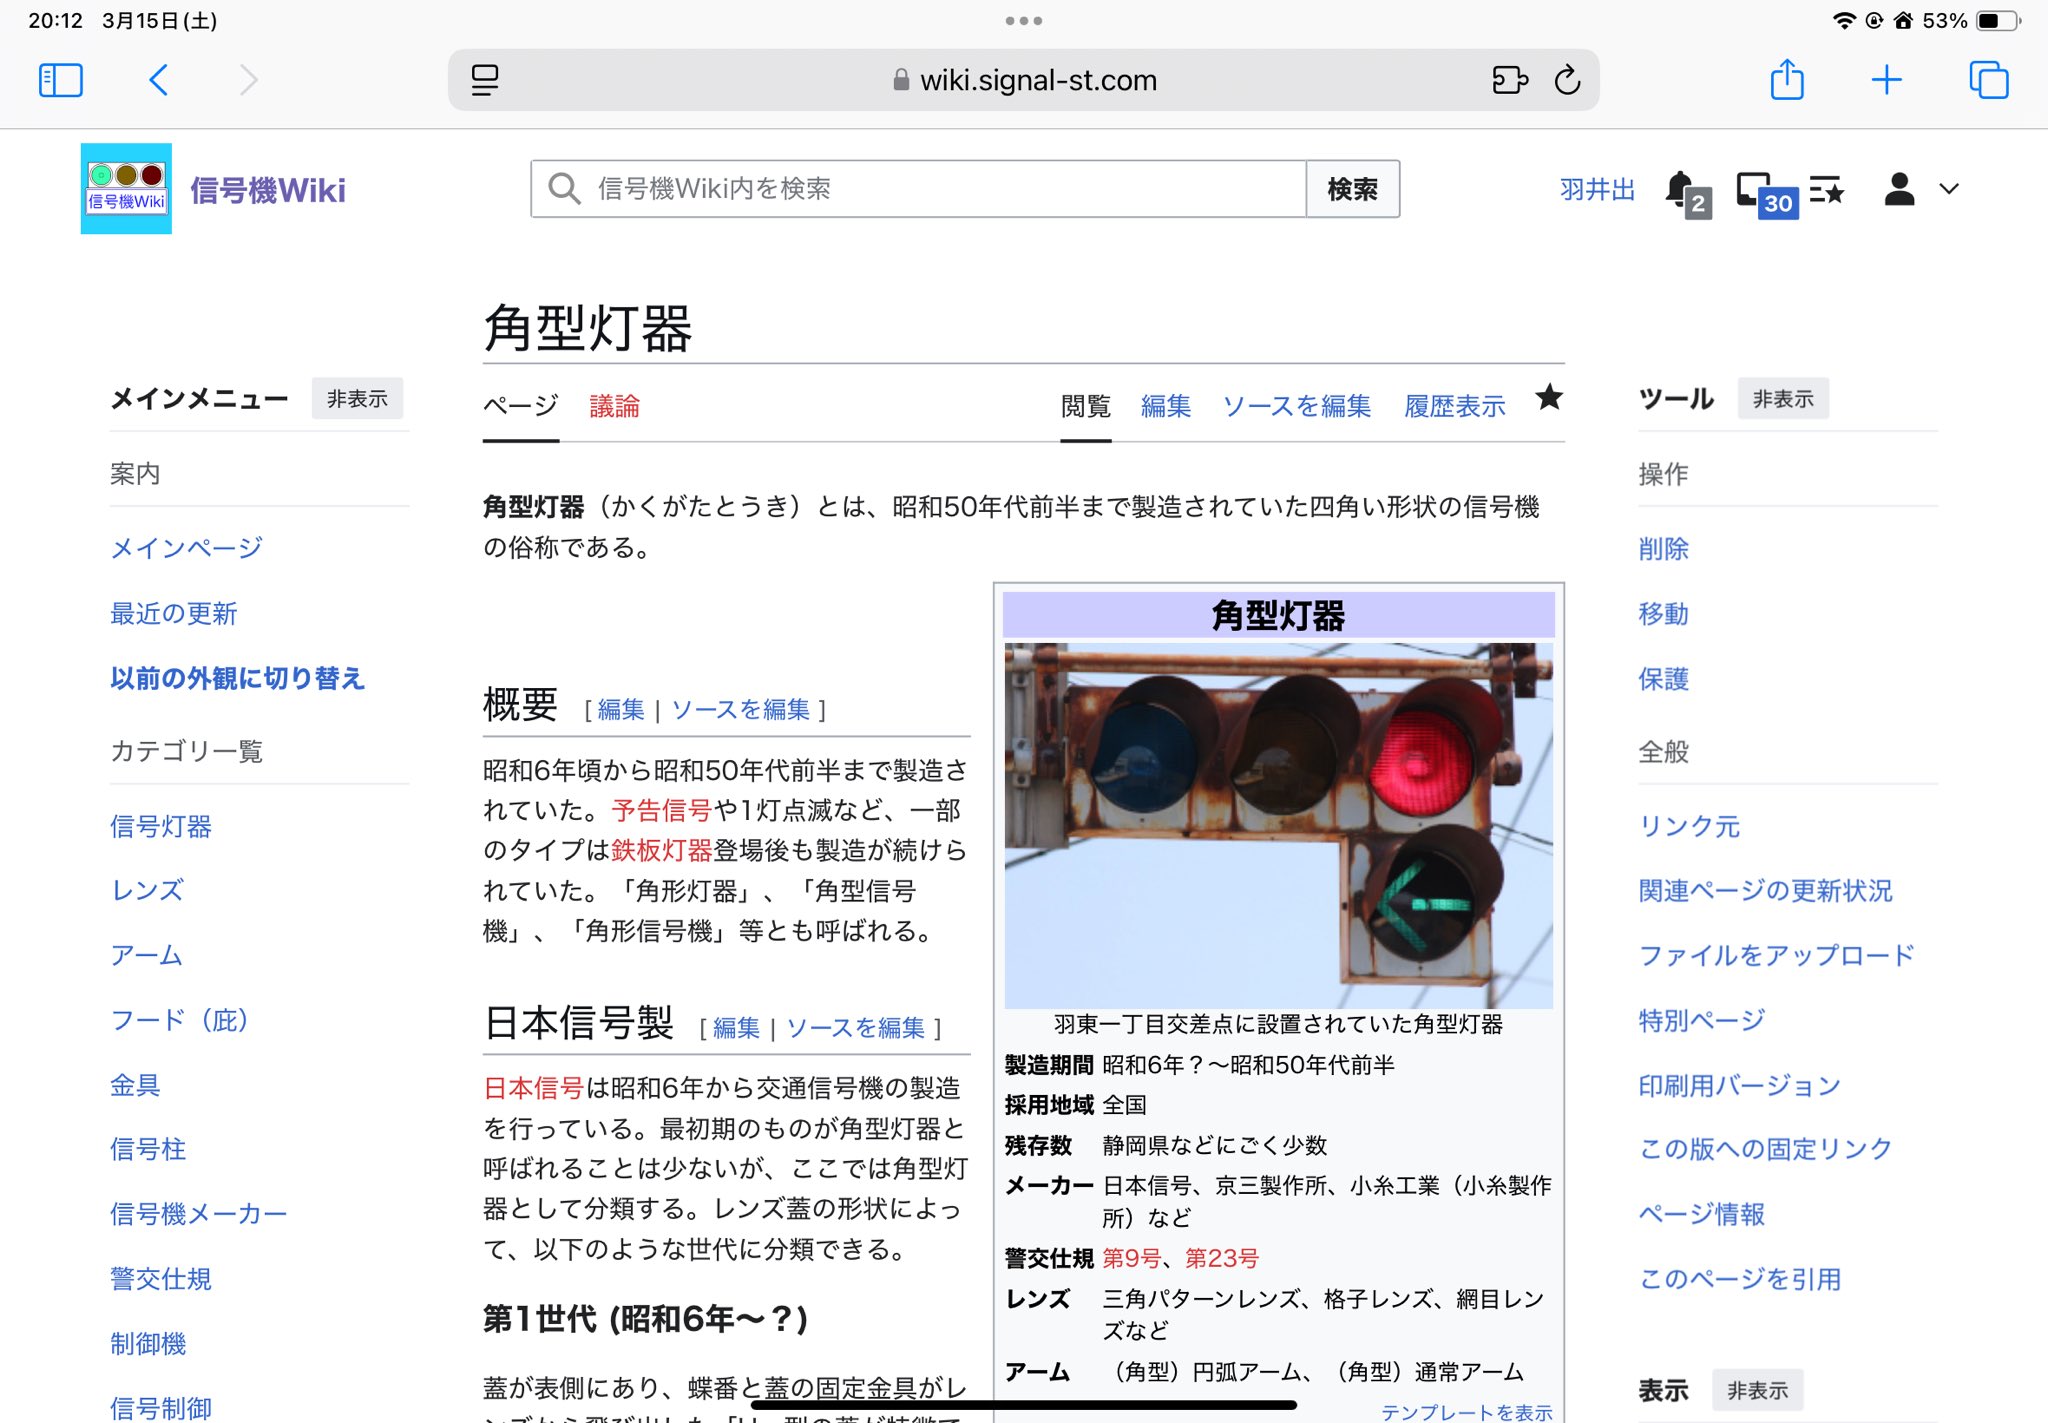Click 編集 beside the 概要 heading
This screenshot has height=1423, width=2048.
621,709
